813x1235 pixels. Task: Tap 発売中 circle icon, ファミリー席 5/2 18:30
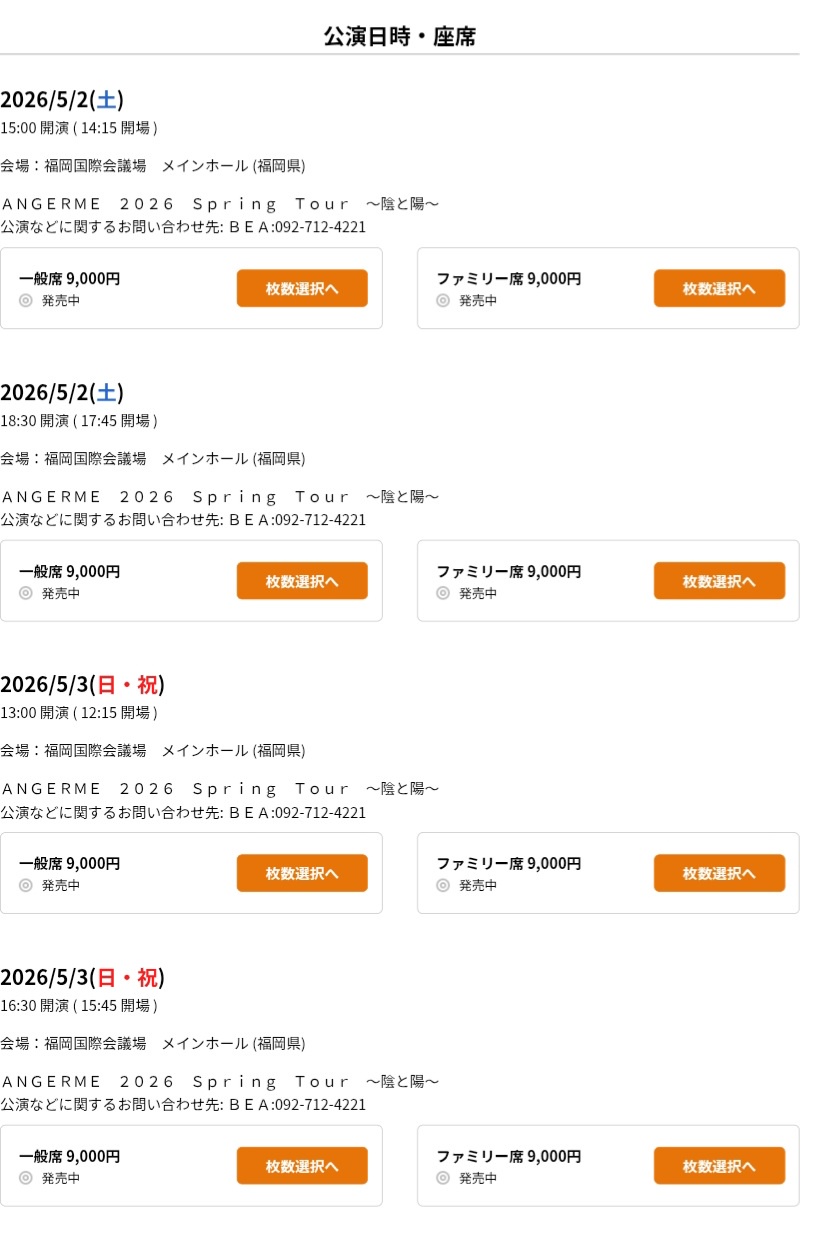[x=443, y=593]
